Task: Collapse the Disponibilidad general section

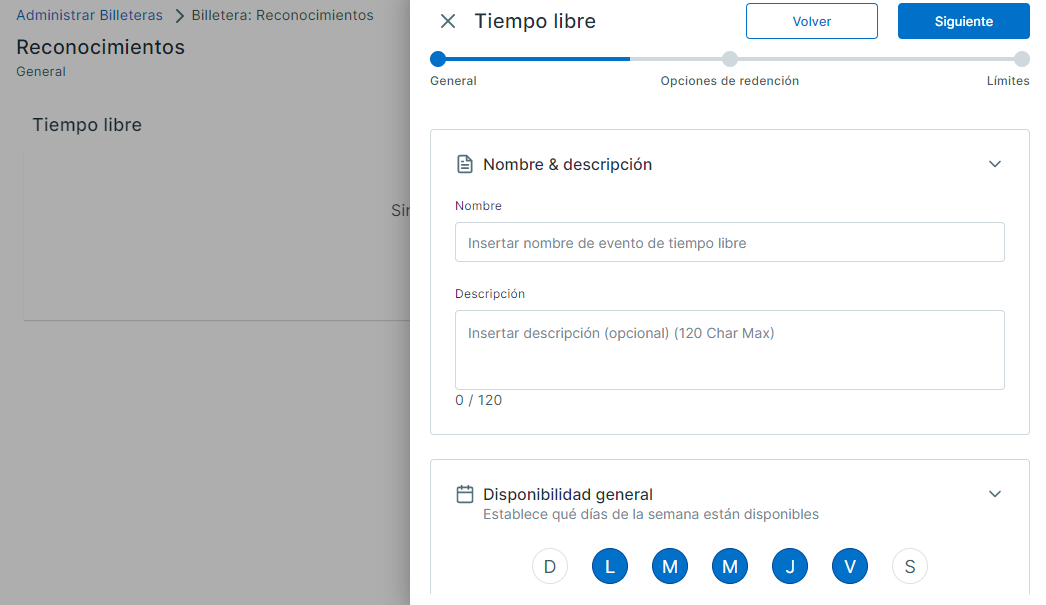Action: tap(995, 493)
